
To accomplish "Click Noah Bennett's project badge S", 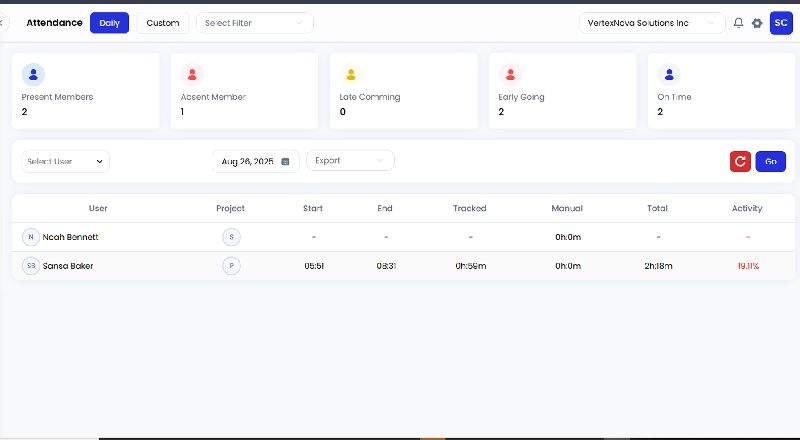I will click(x=231, y=237).
